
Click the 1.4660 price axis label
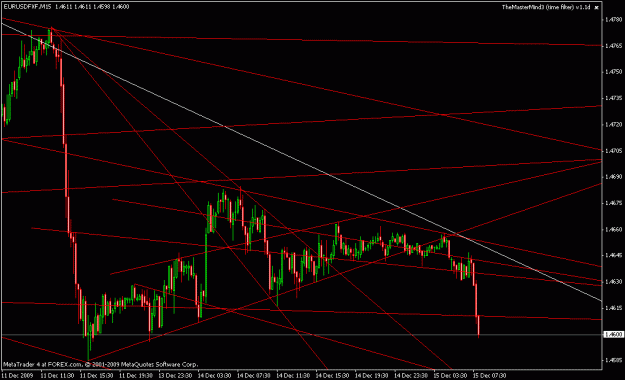click(613, 229)
